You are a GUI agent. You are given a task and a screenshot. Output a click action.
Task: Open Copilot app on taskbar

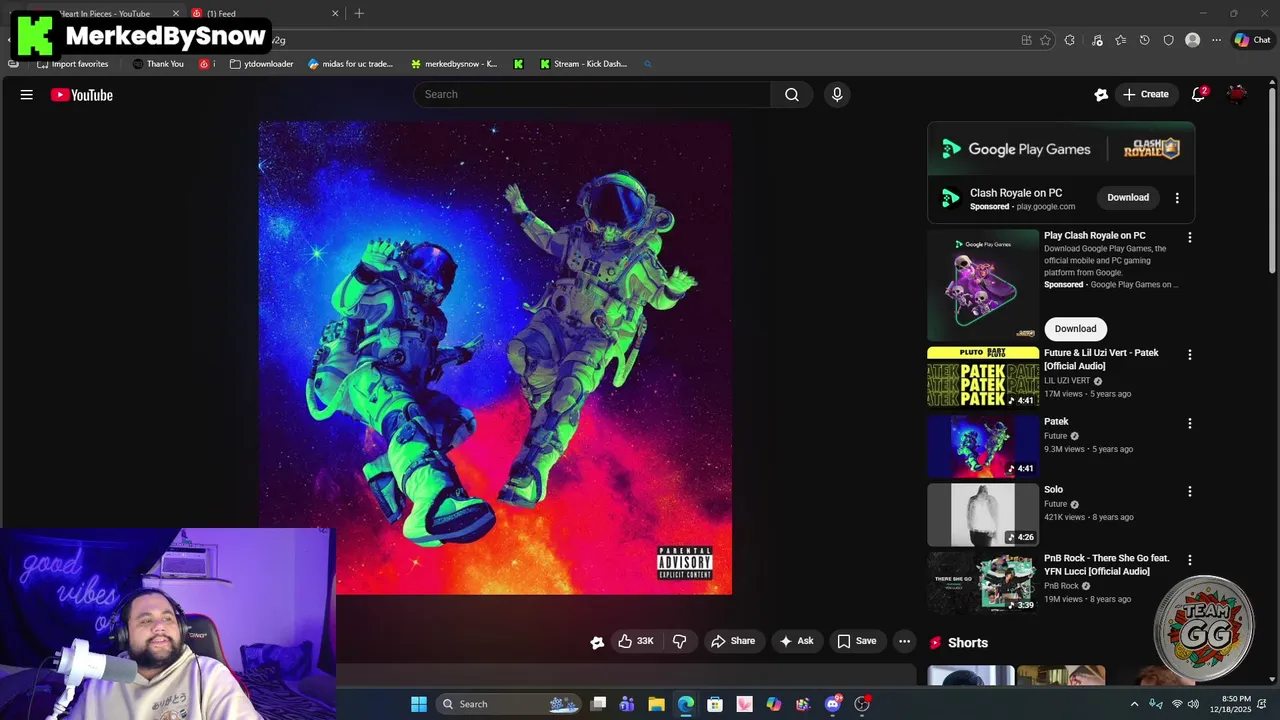click(x=774, y=704)
